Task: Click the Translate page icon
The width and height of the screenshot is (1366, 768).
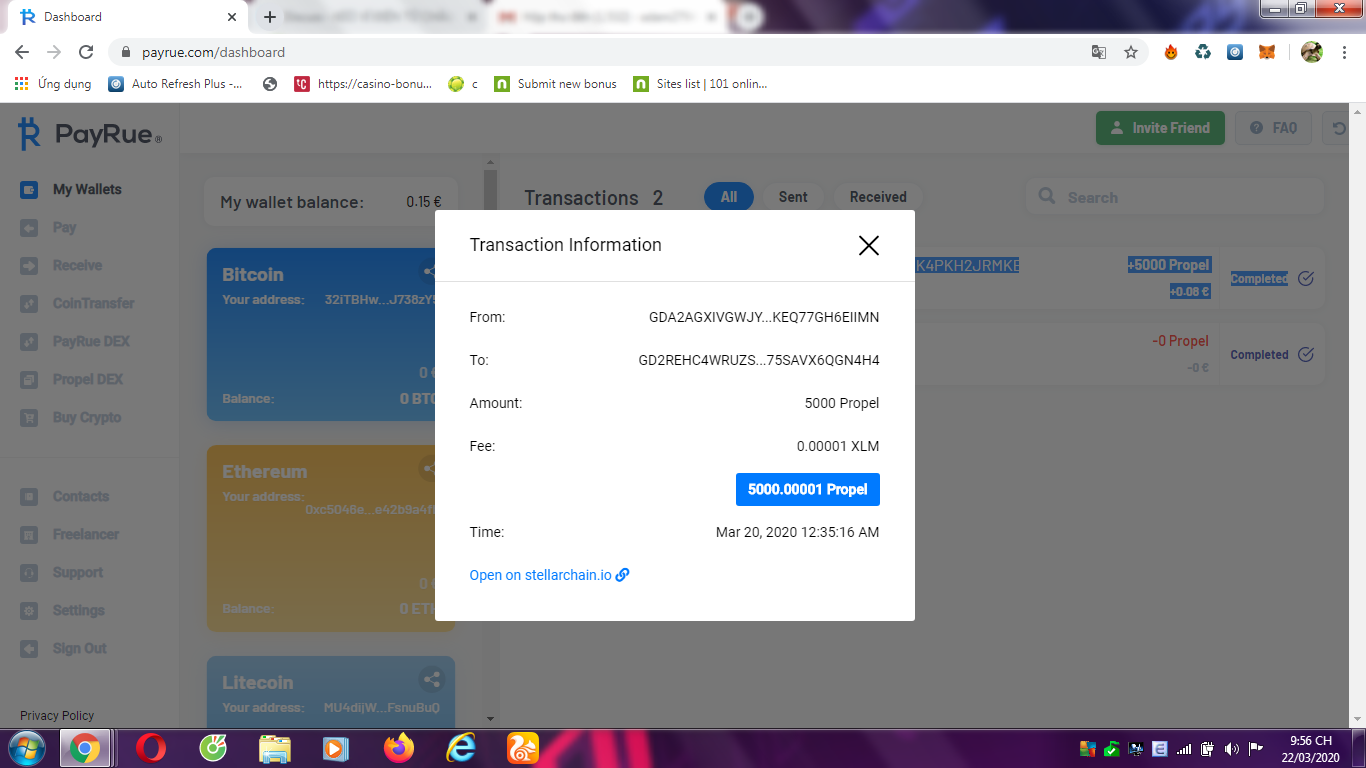Action: point(1099,52)
